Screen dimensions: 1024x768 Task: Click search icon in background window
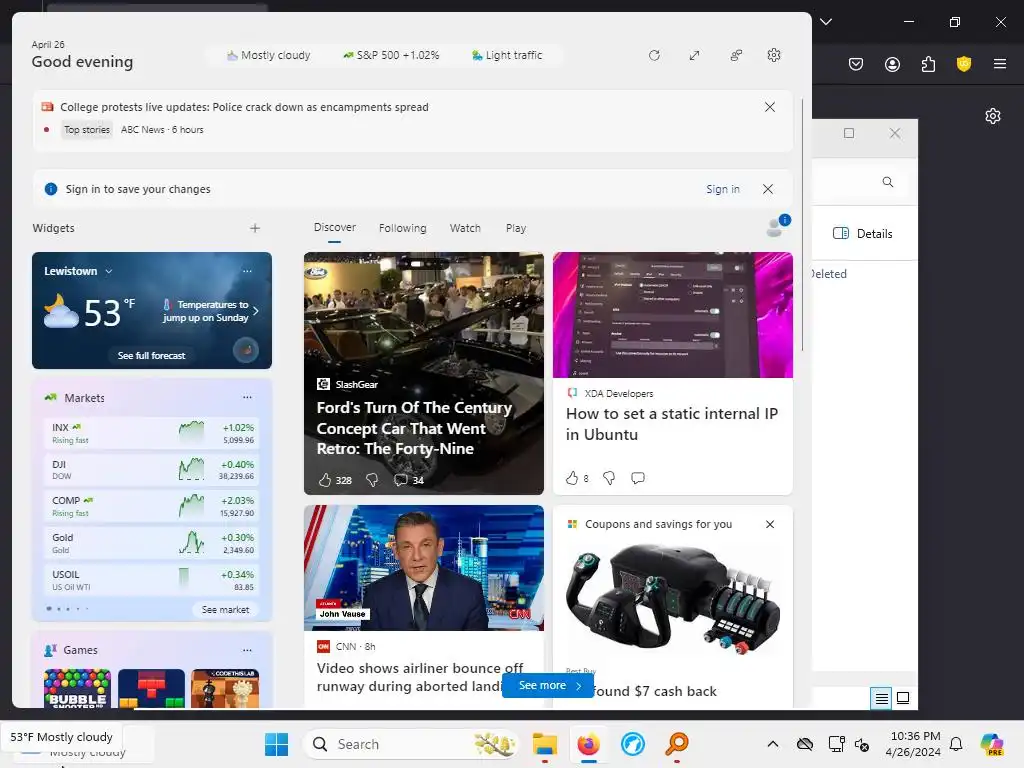[888, 182]
